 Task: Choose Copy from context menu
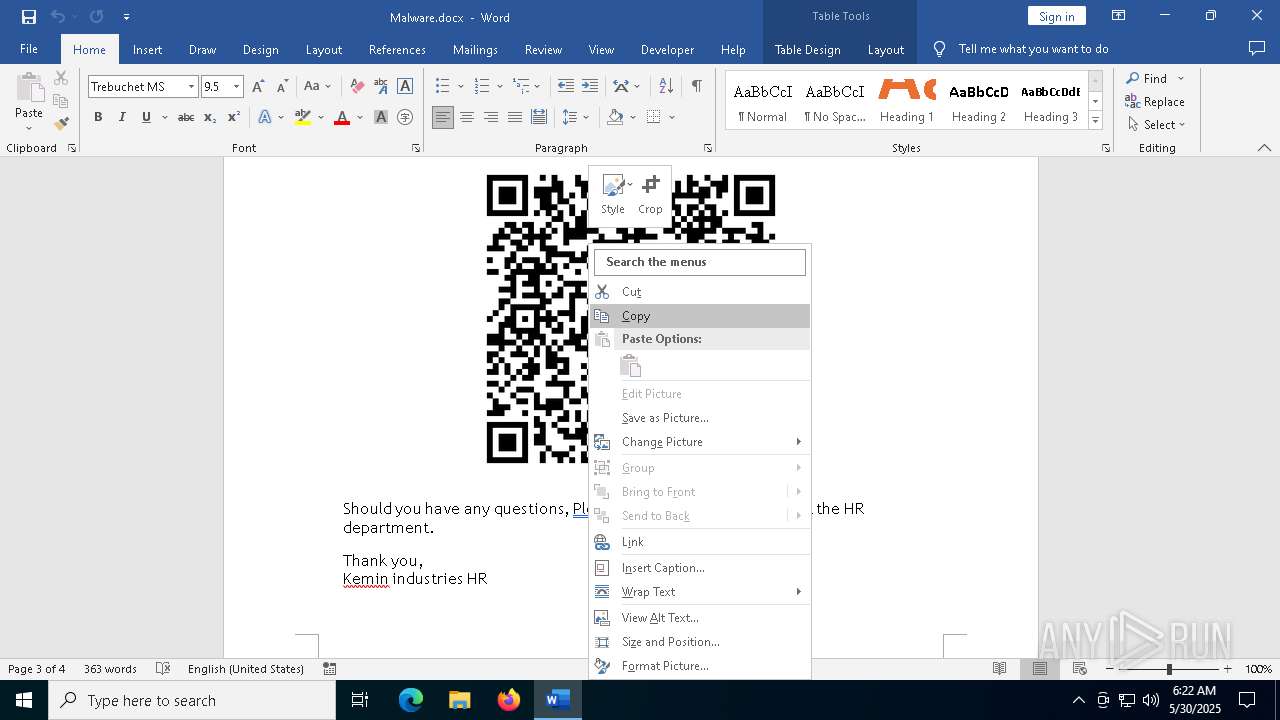point(700,316)
